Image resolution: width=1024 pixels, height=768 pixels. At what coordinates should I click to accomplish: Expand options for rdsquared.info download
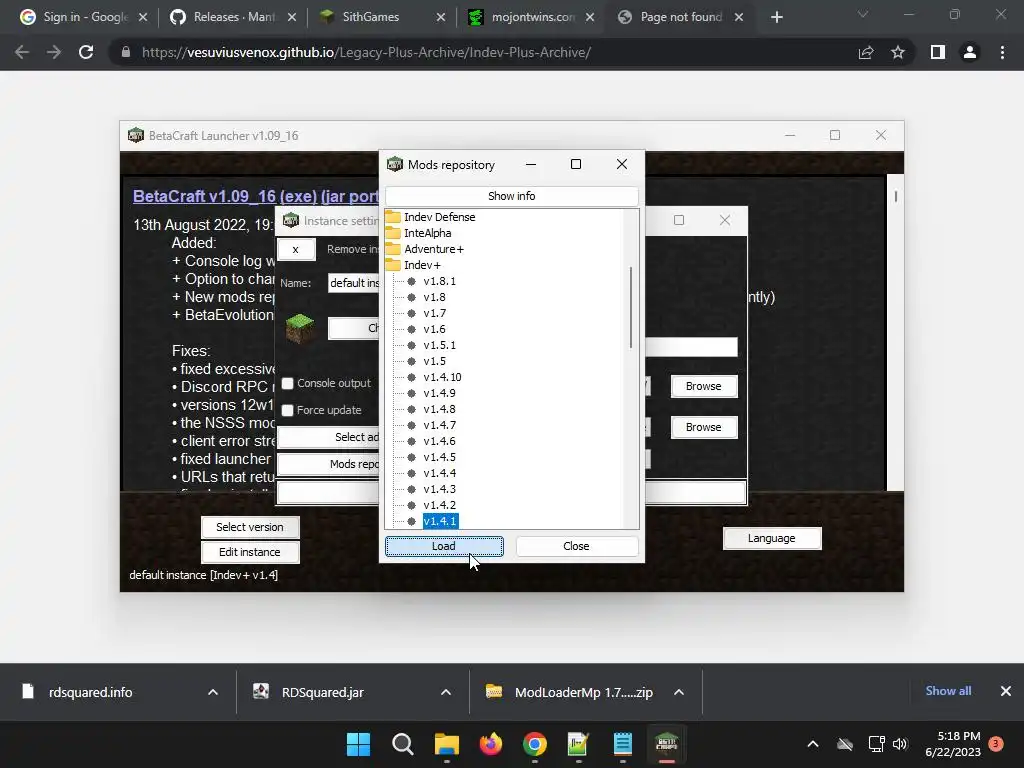point(213,692)
